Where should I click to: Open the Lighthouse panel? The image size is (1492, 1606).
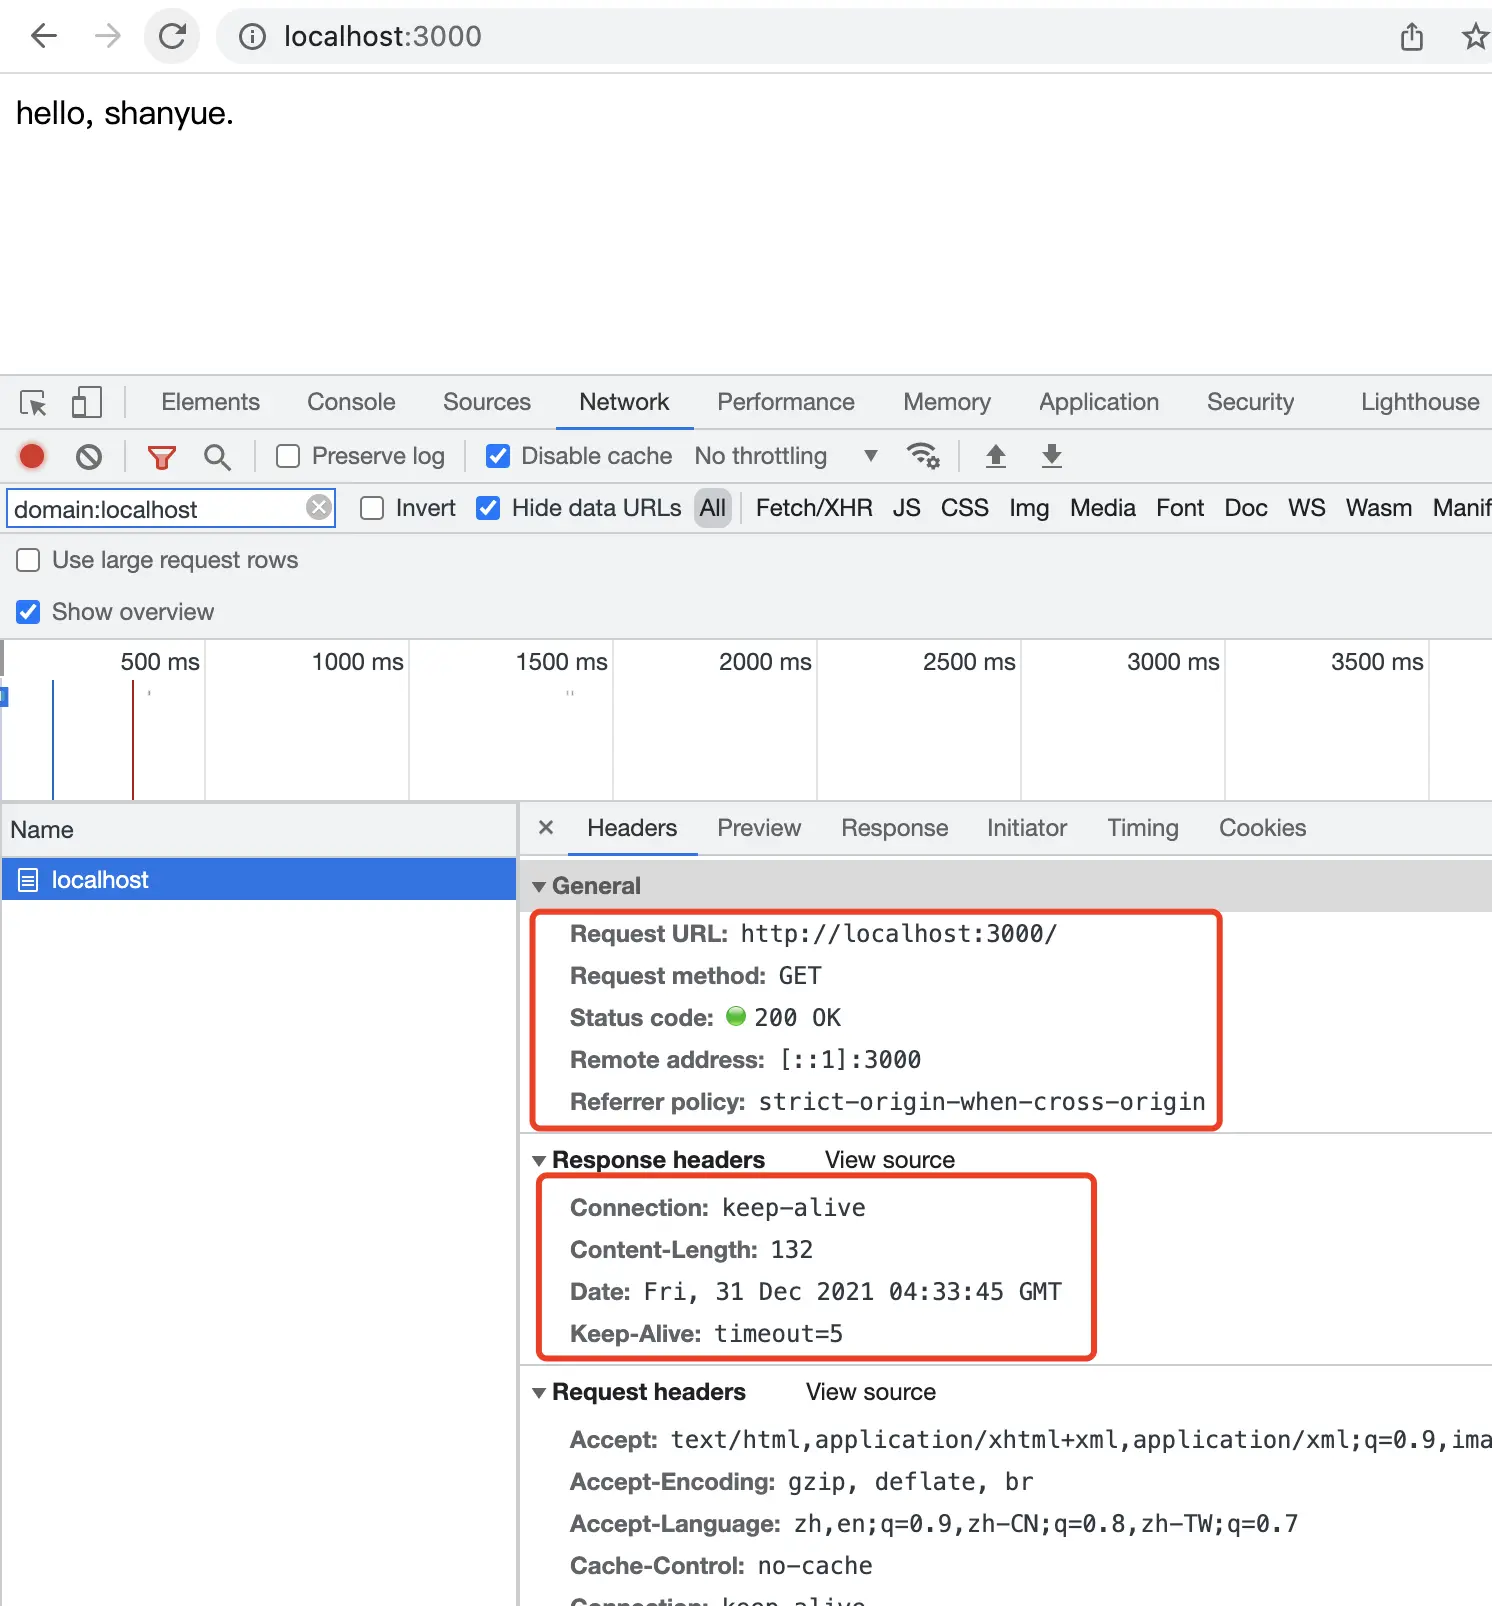coord(1420,402)
